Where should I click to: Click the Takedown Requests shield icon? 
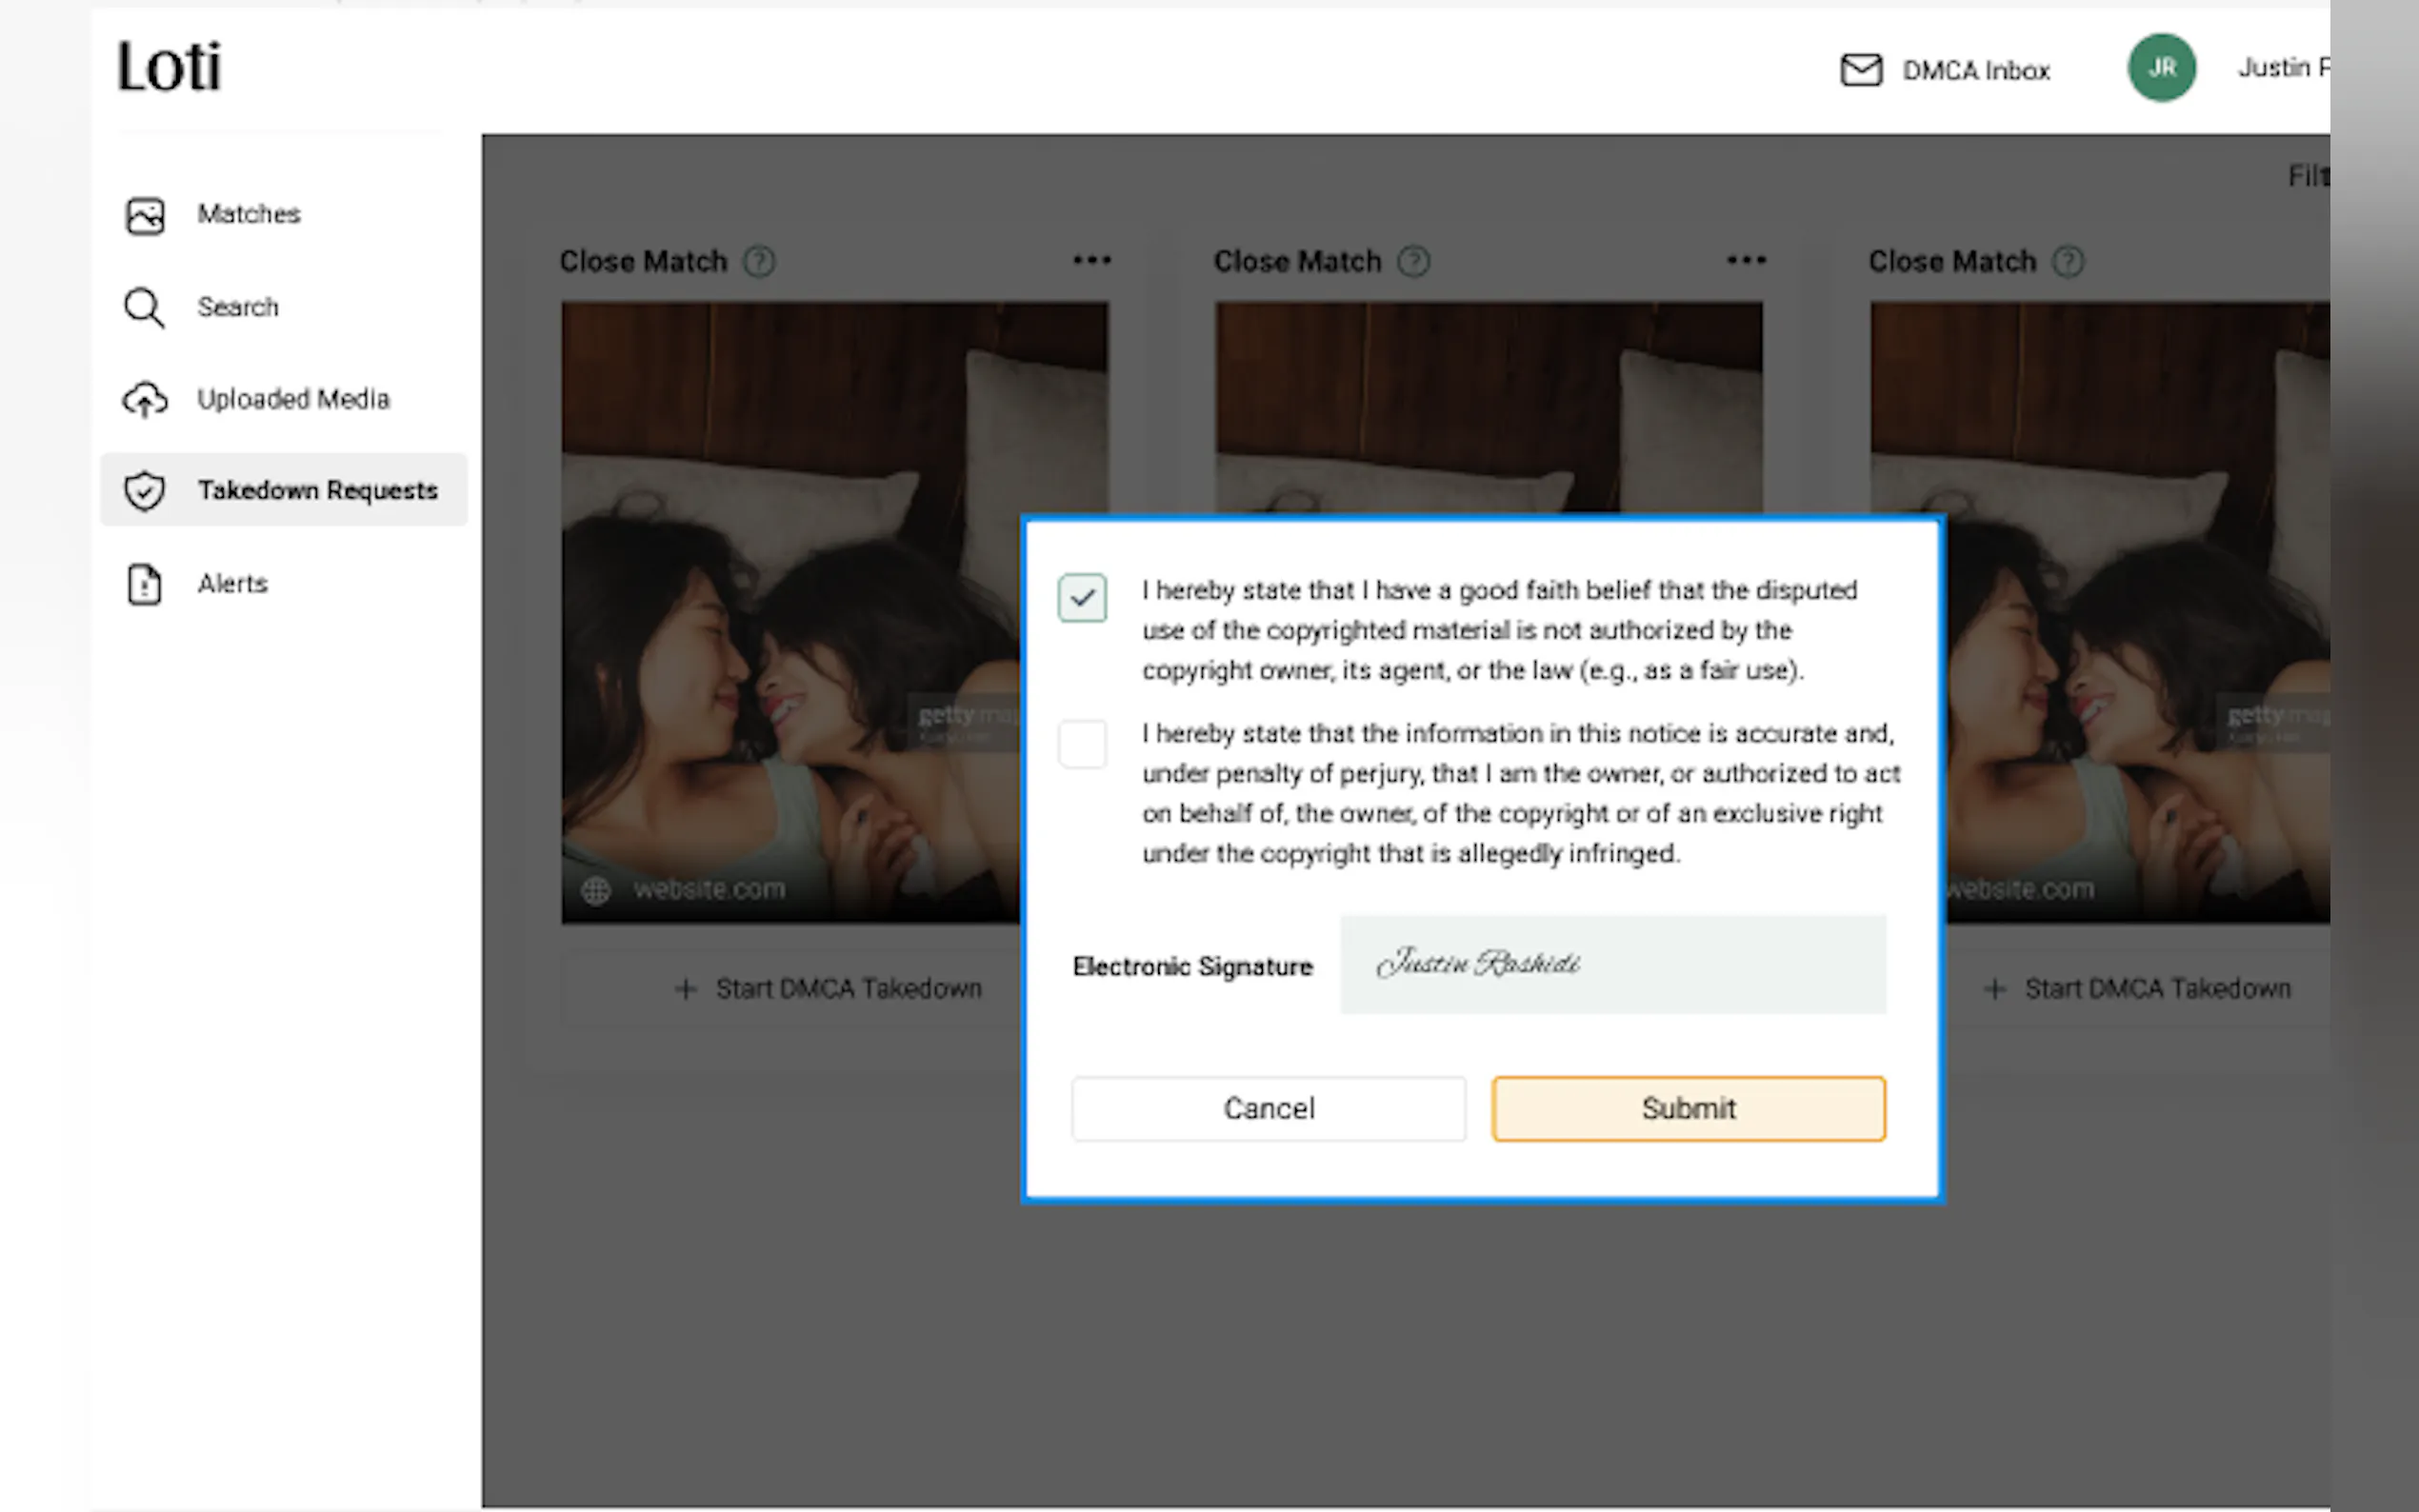click(x=145, y=491)
